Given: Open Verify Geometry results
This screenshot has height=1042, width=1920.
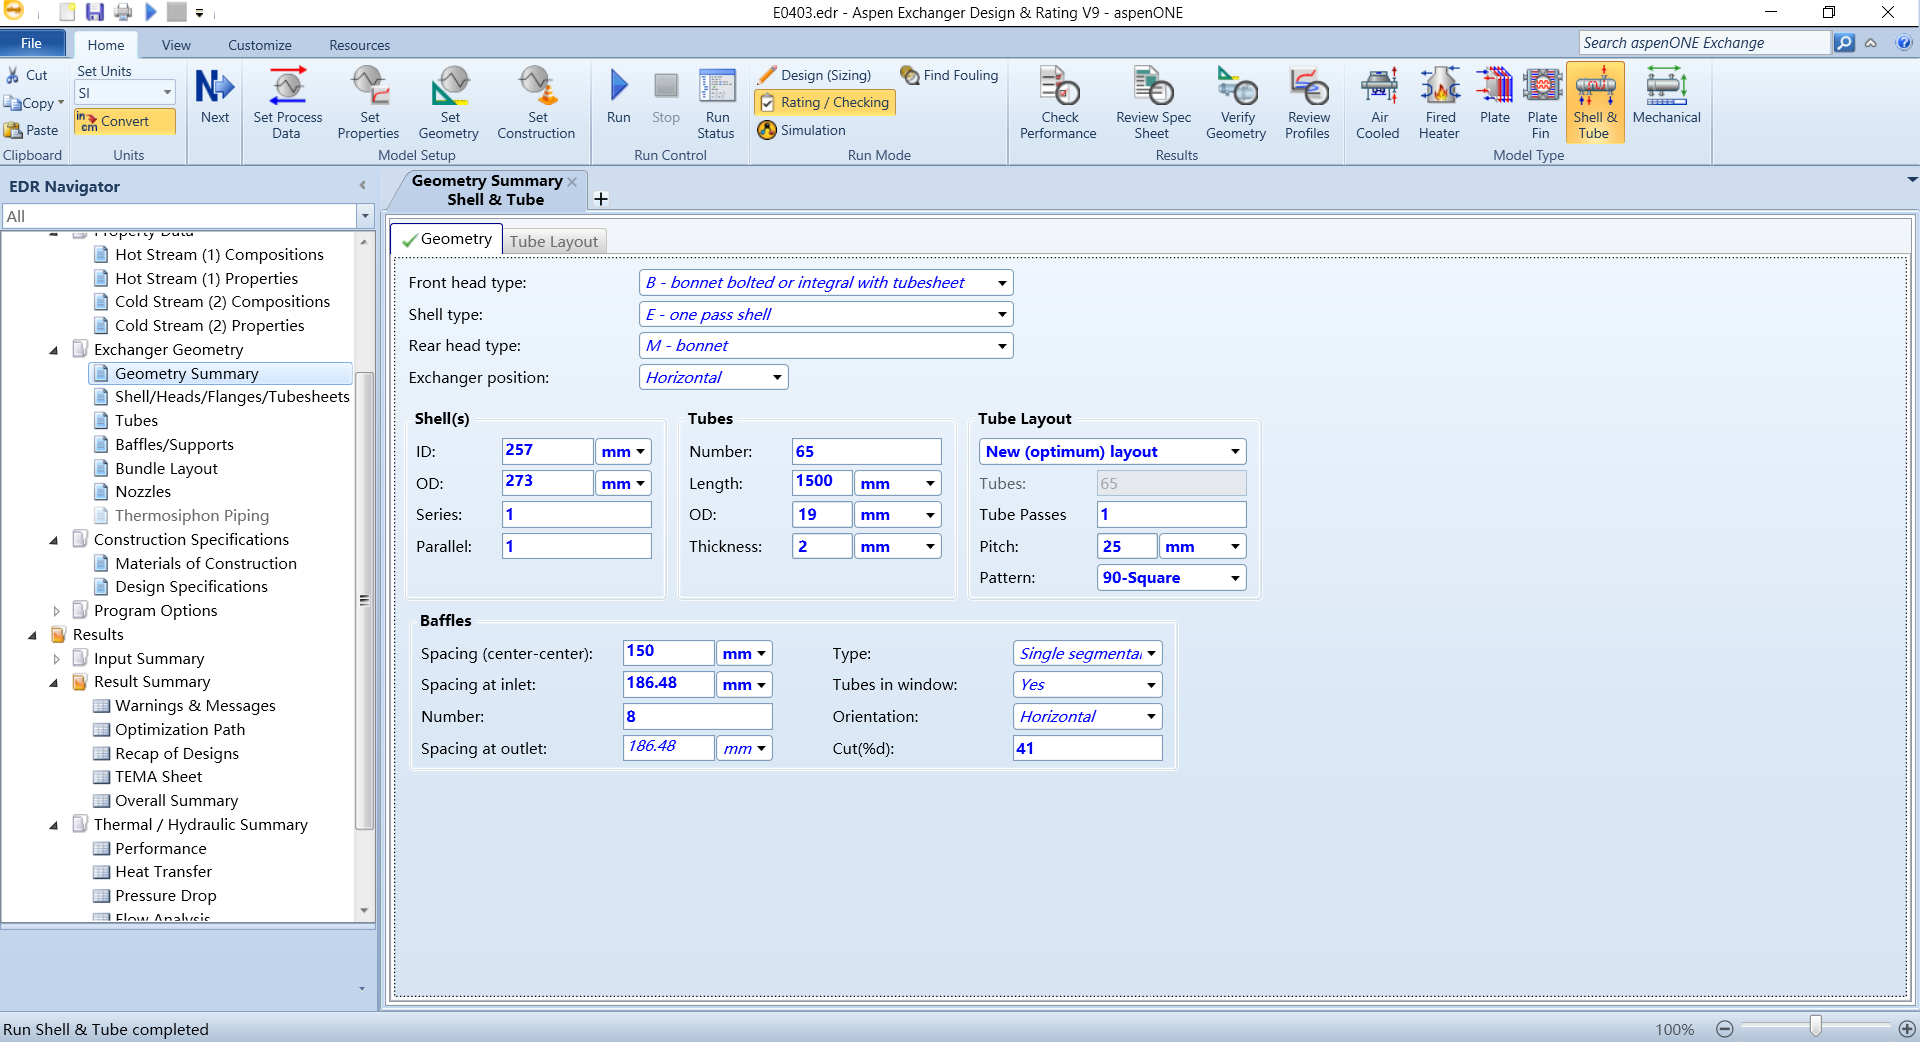Looking at the screenshot, I should (1236, 103).
